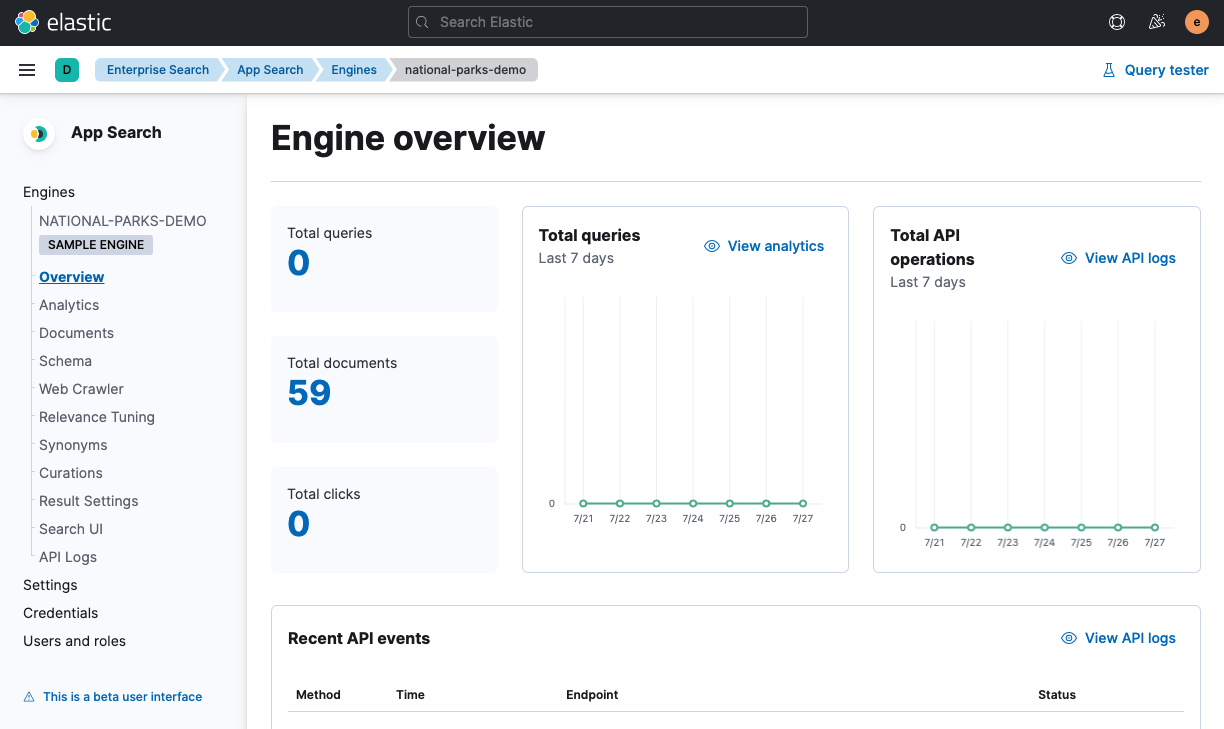Image resolution: width=1224 pixels, height=729 pixels.
Task: Open Documents in the sidebar
Action: pos(76,333)
